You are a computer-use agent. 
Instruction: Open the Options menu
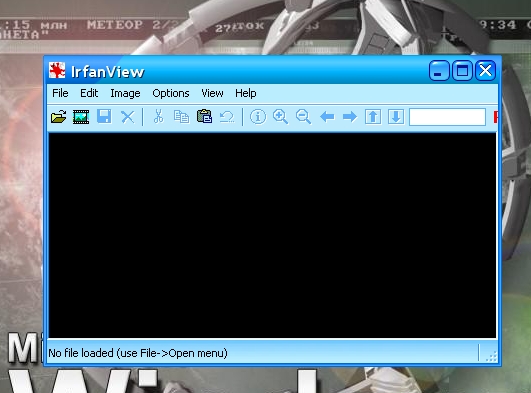[171, 93]
